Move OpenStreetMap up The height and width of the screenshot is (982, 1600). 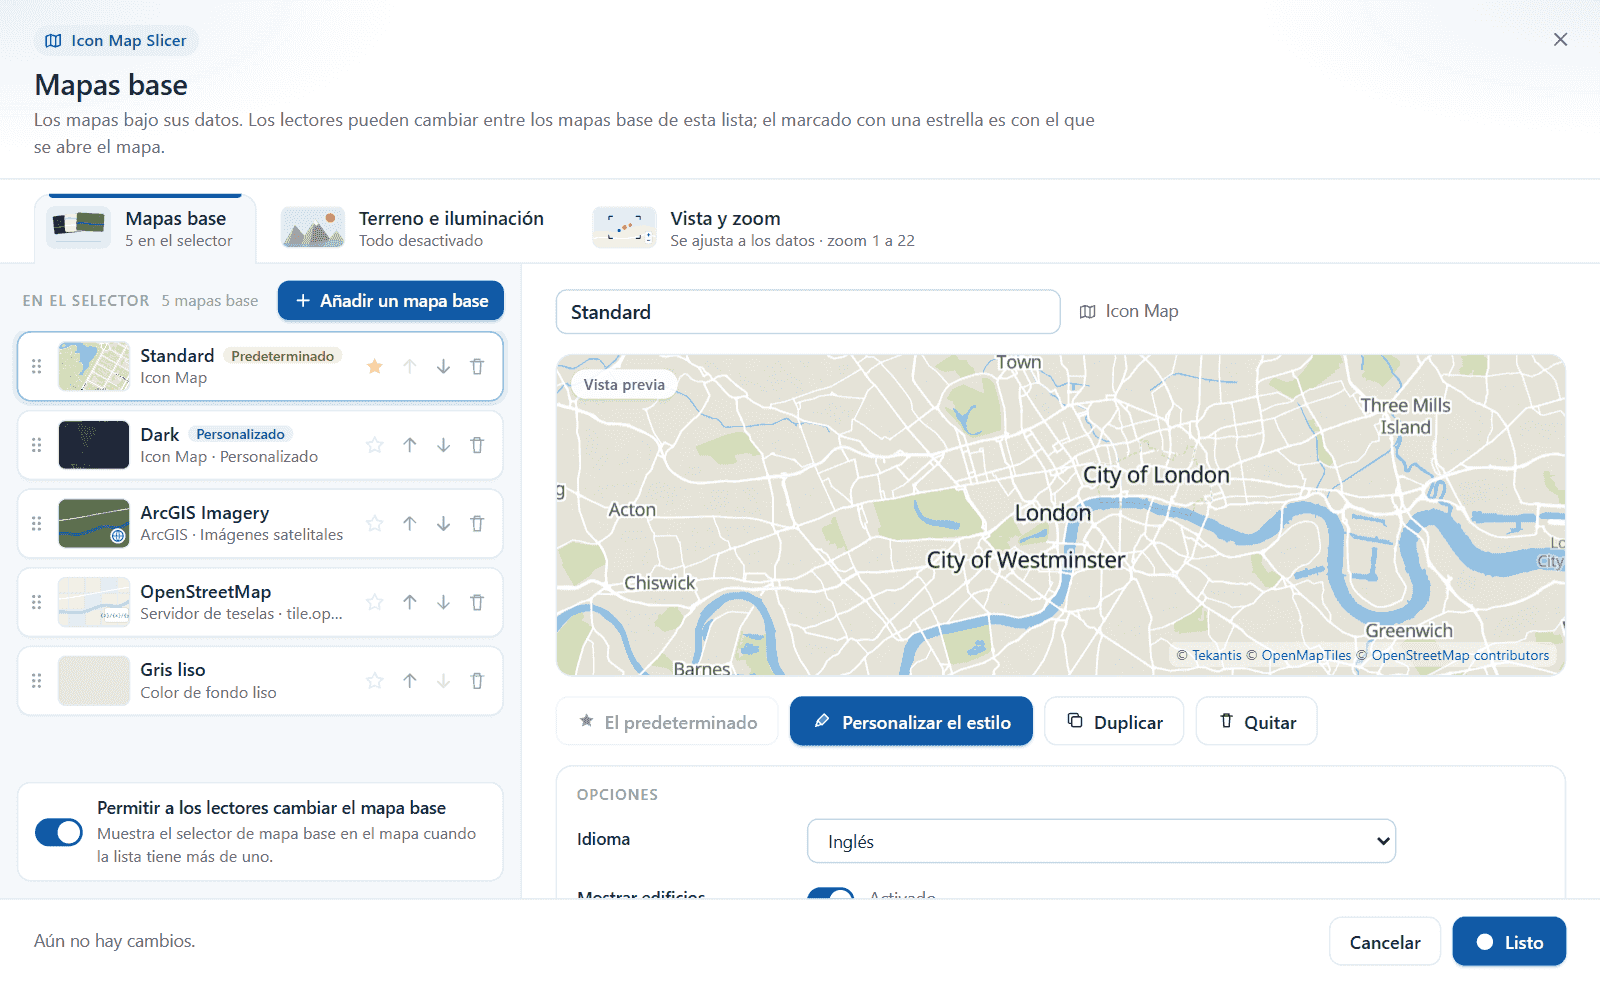click(409, 602)
